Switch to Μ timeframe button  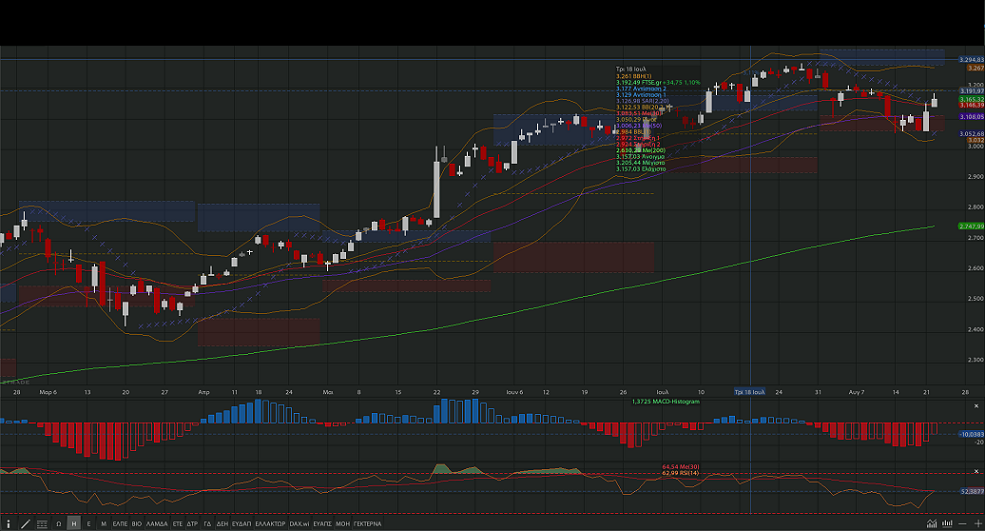coord(104,523)
